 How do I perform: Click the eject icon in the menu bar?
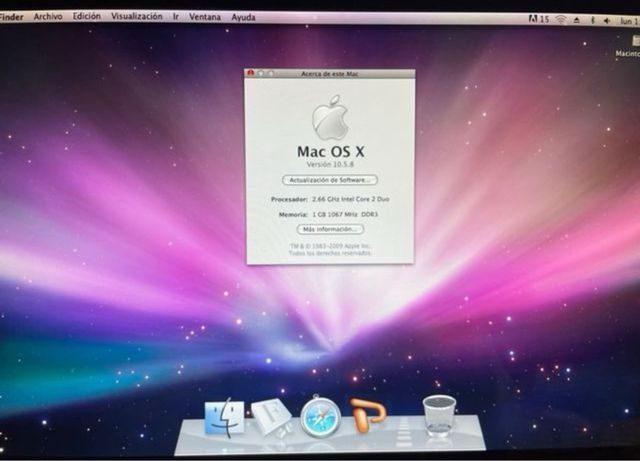coord(577,20)
